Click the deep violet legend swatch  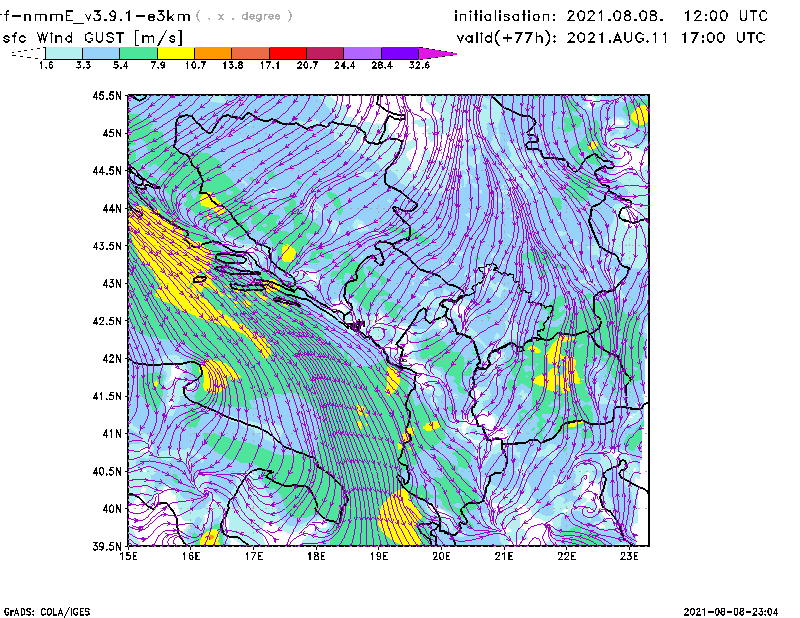pos(399,53)
